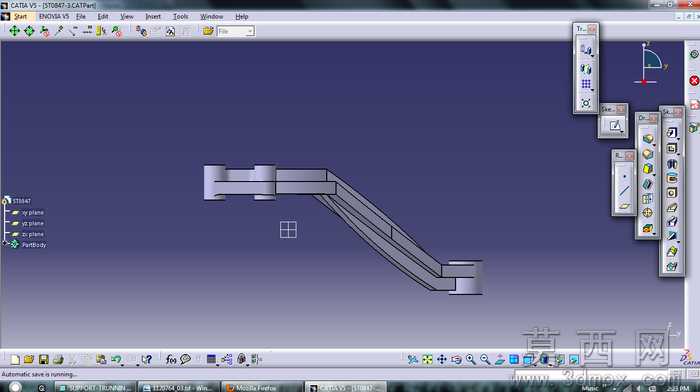Toggle Swap Visible Space

pos(574,359)
